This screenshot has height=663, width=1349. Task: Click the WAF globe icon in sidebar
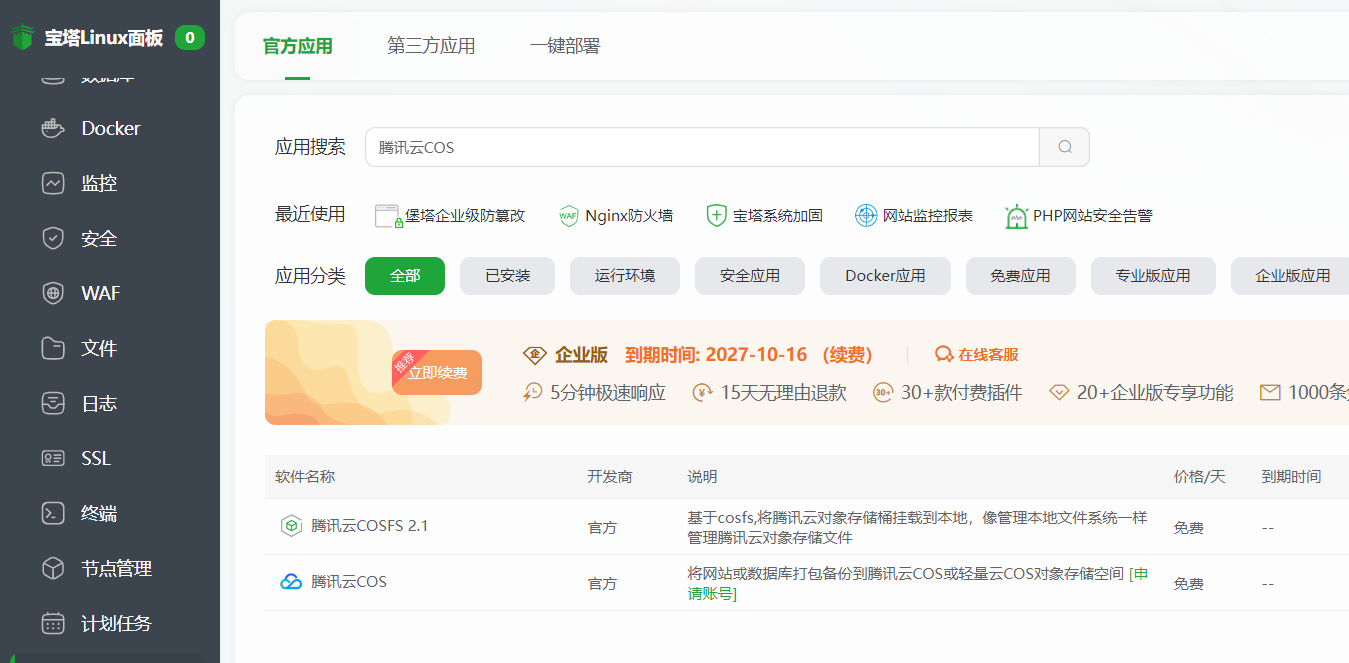[x=53, y=293]
